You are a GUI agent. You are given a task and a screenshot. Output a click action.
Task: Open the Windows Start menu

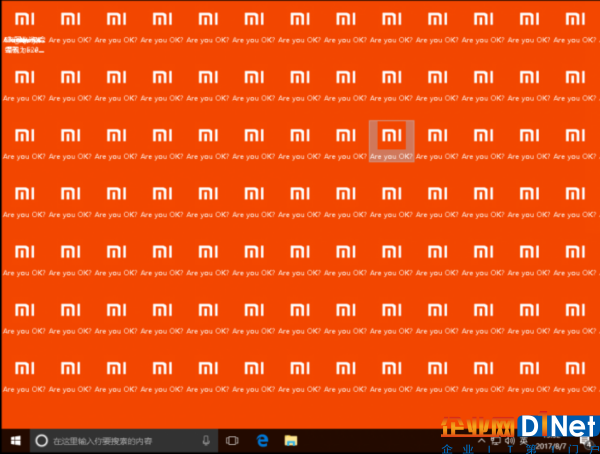tap(15, 441)
